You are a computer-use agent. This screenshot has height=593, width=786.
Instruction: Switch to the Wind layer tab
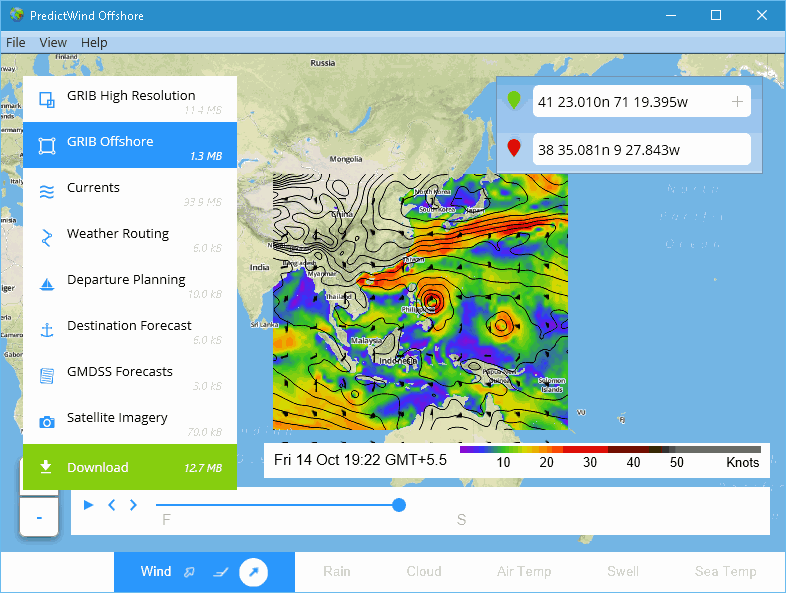156,571
